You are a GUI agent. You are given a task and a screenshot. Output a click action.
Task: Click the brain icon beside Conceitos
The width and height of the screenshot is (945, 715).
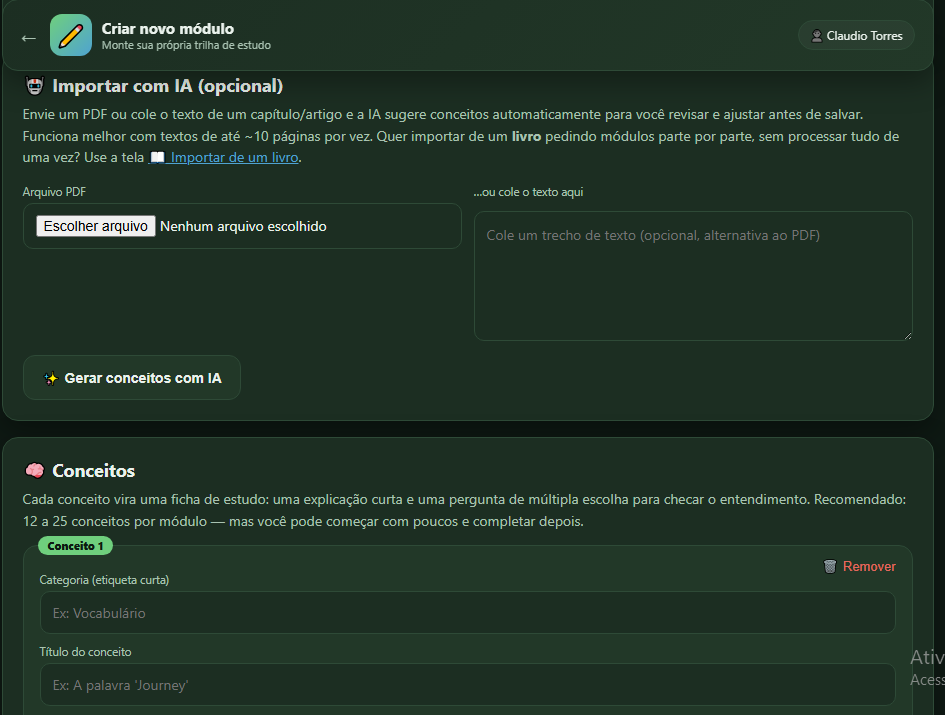coord(34,470)
